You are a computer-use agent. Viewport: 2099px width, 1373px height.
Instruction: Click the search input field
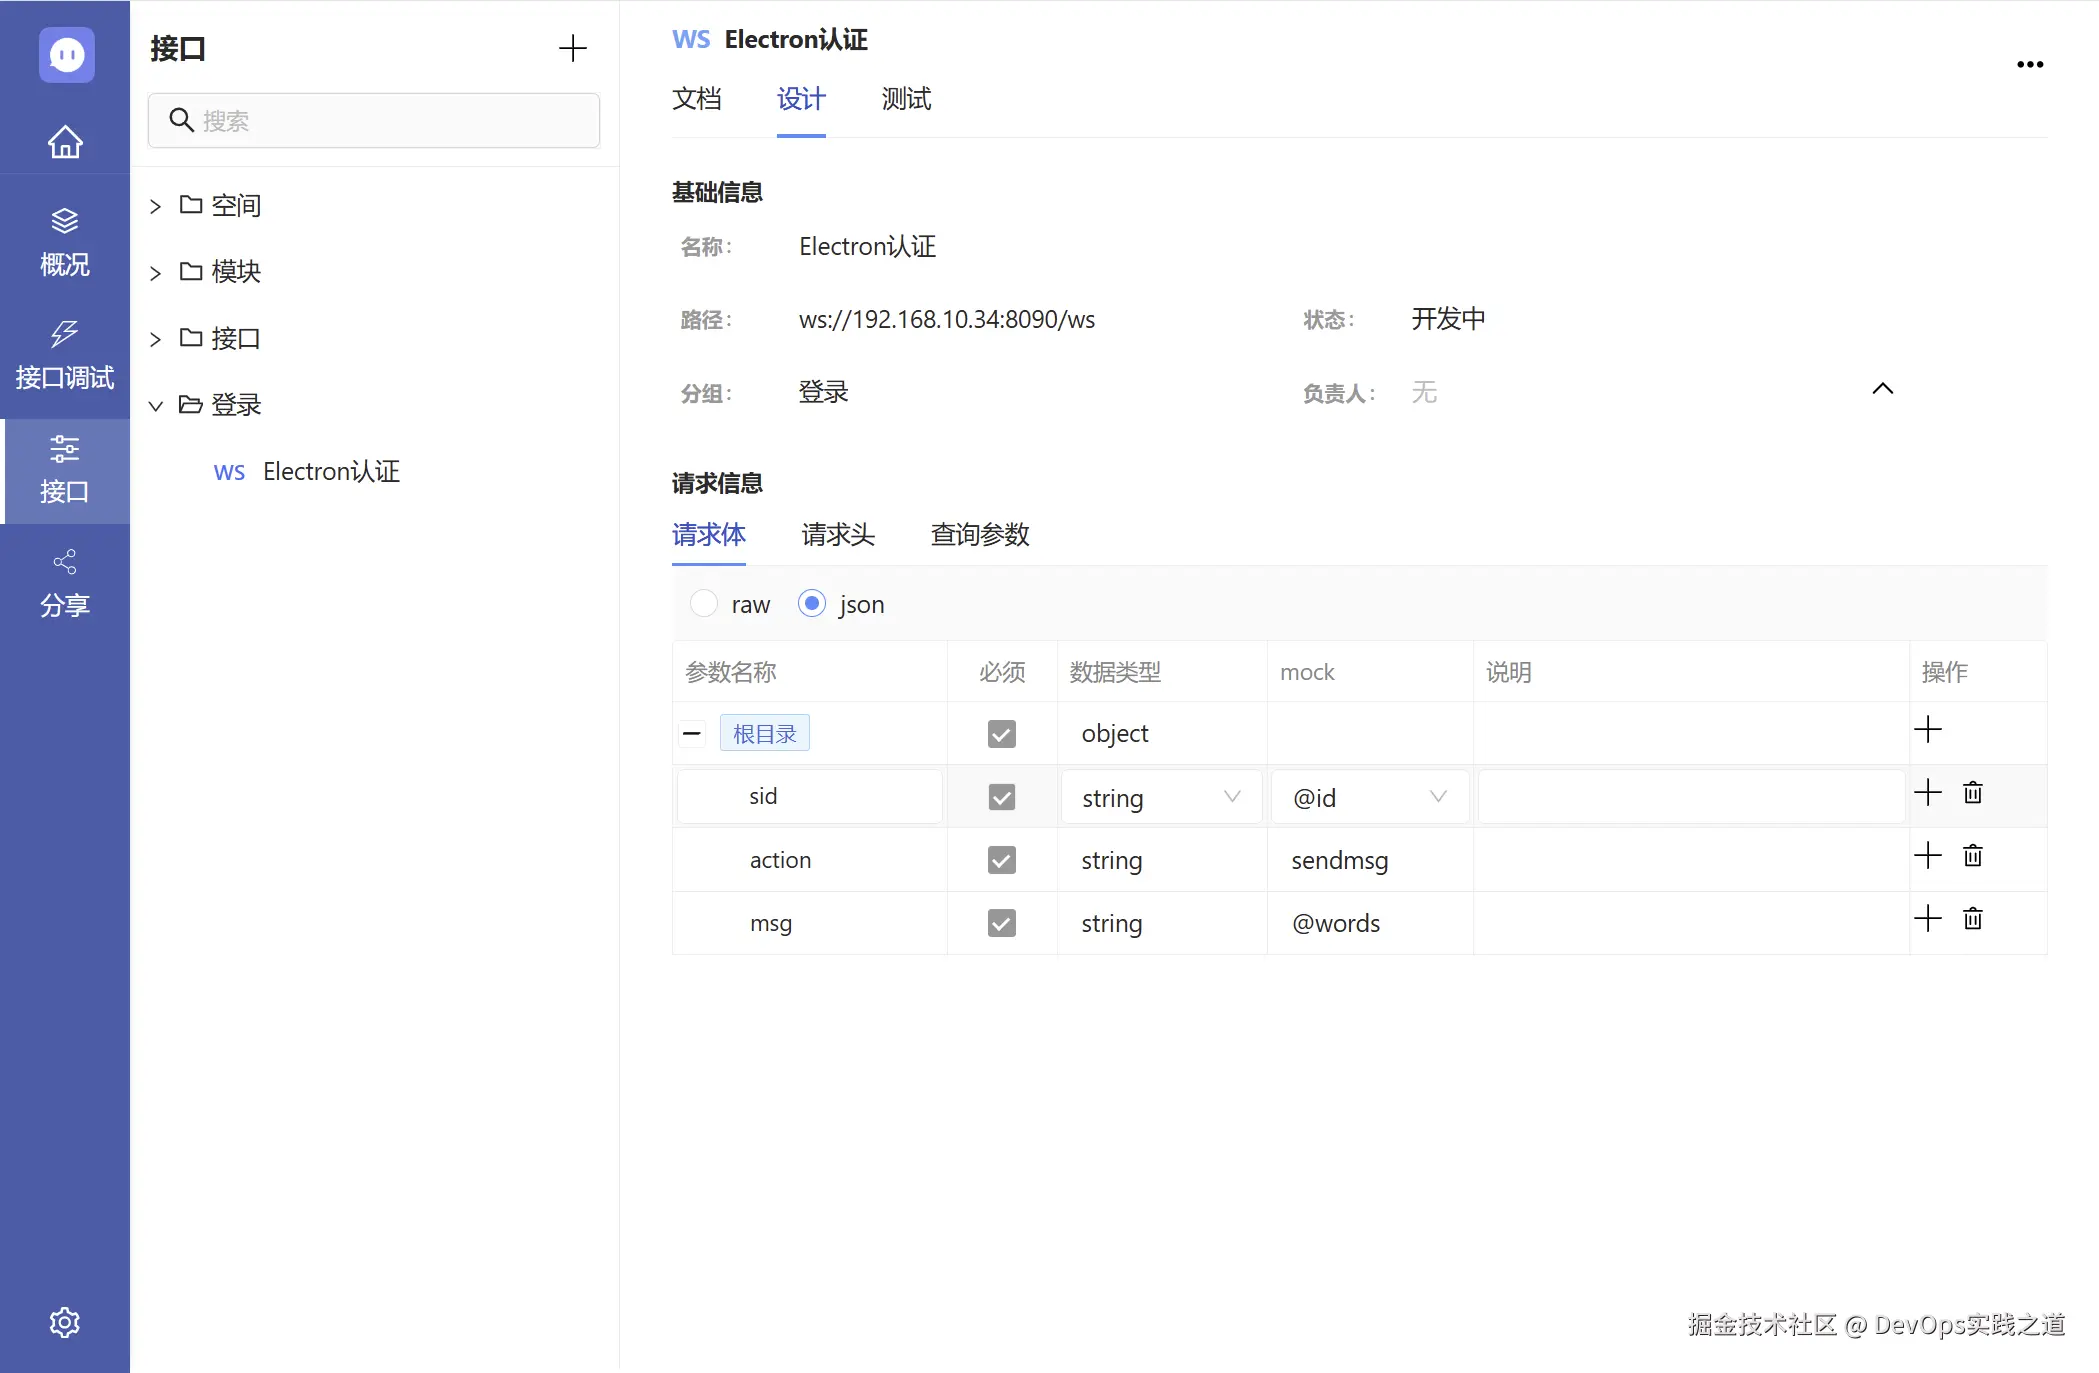(x=373, y=120)
